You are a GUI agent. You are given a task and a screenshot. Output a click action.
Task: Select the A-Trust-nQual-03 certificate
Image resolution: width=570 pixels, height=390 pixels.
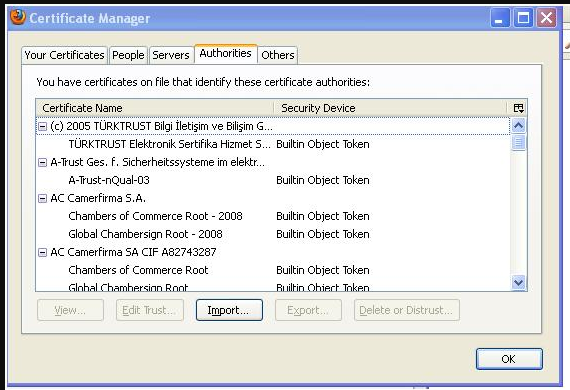(x=109, y=180)
